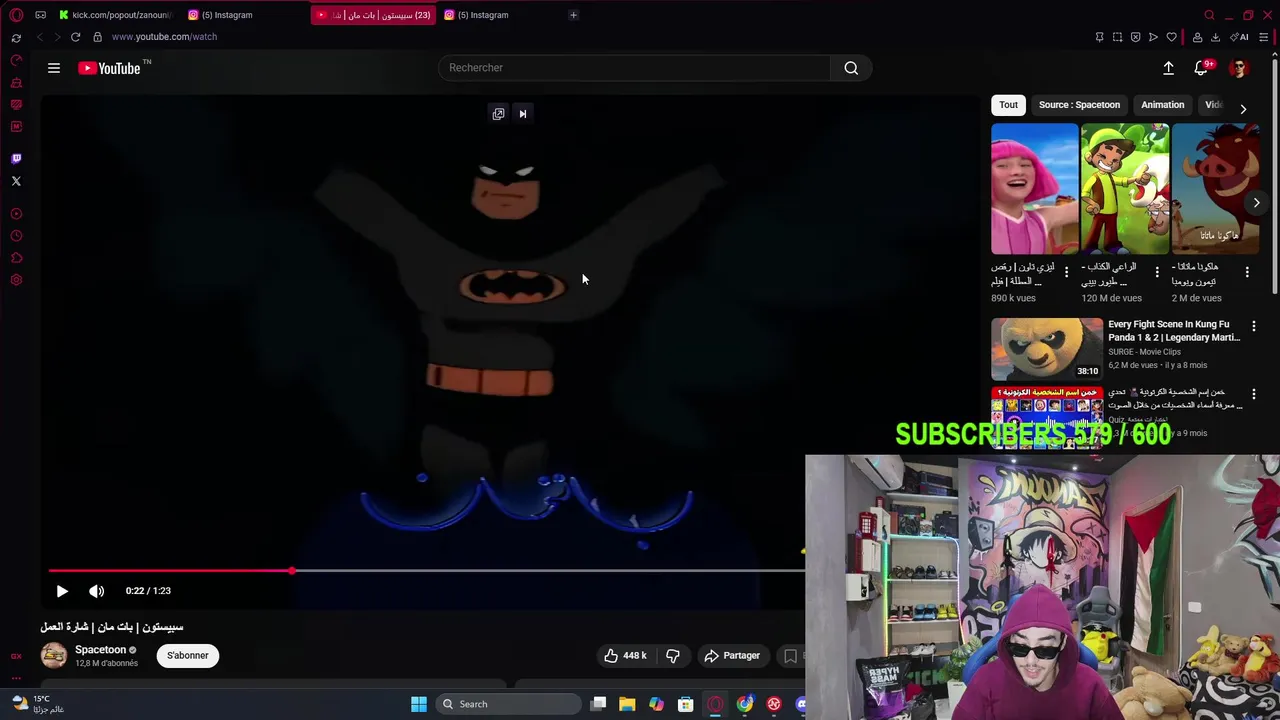Reload the page with refresh icon

coord(75,37)
